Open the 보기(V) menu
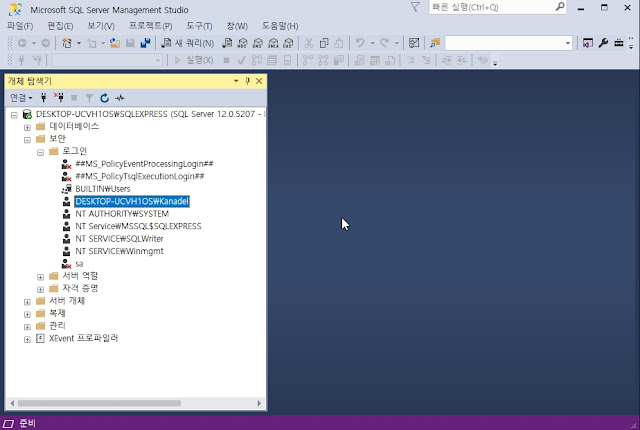640x430 pixels. [x=101, y=26]
